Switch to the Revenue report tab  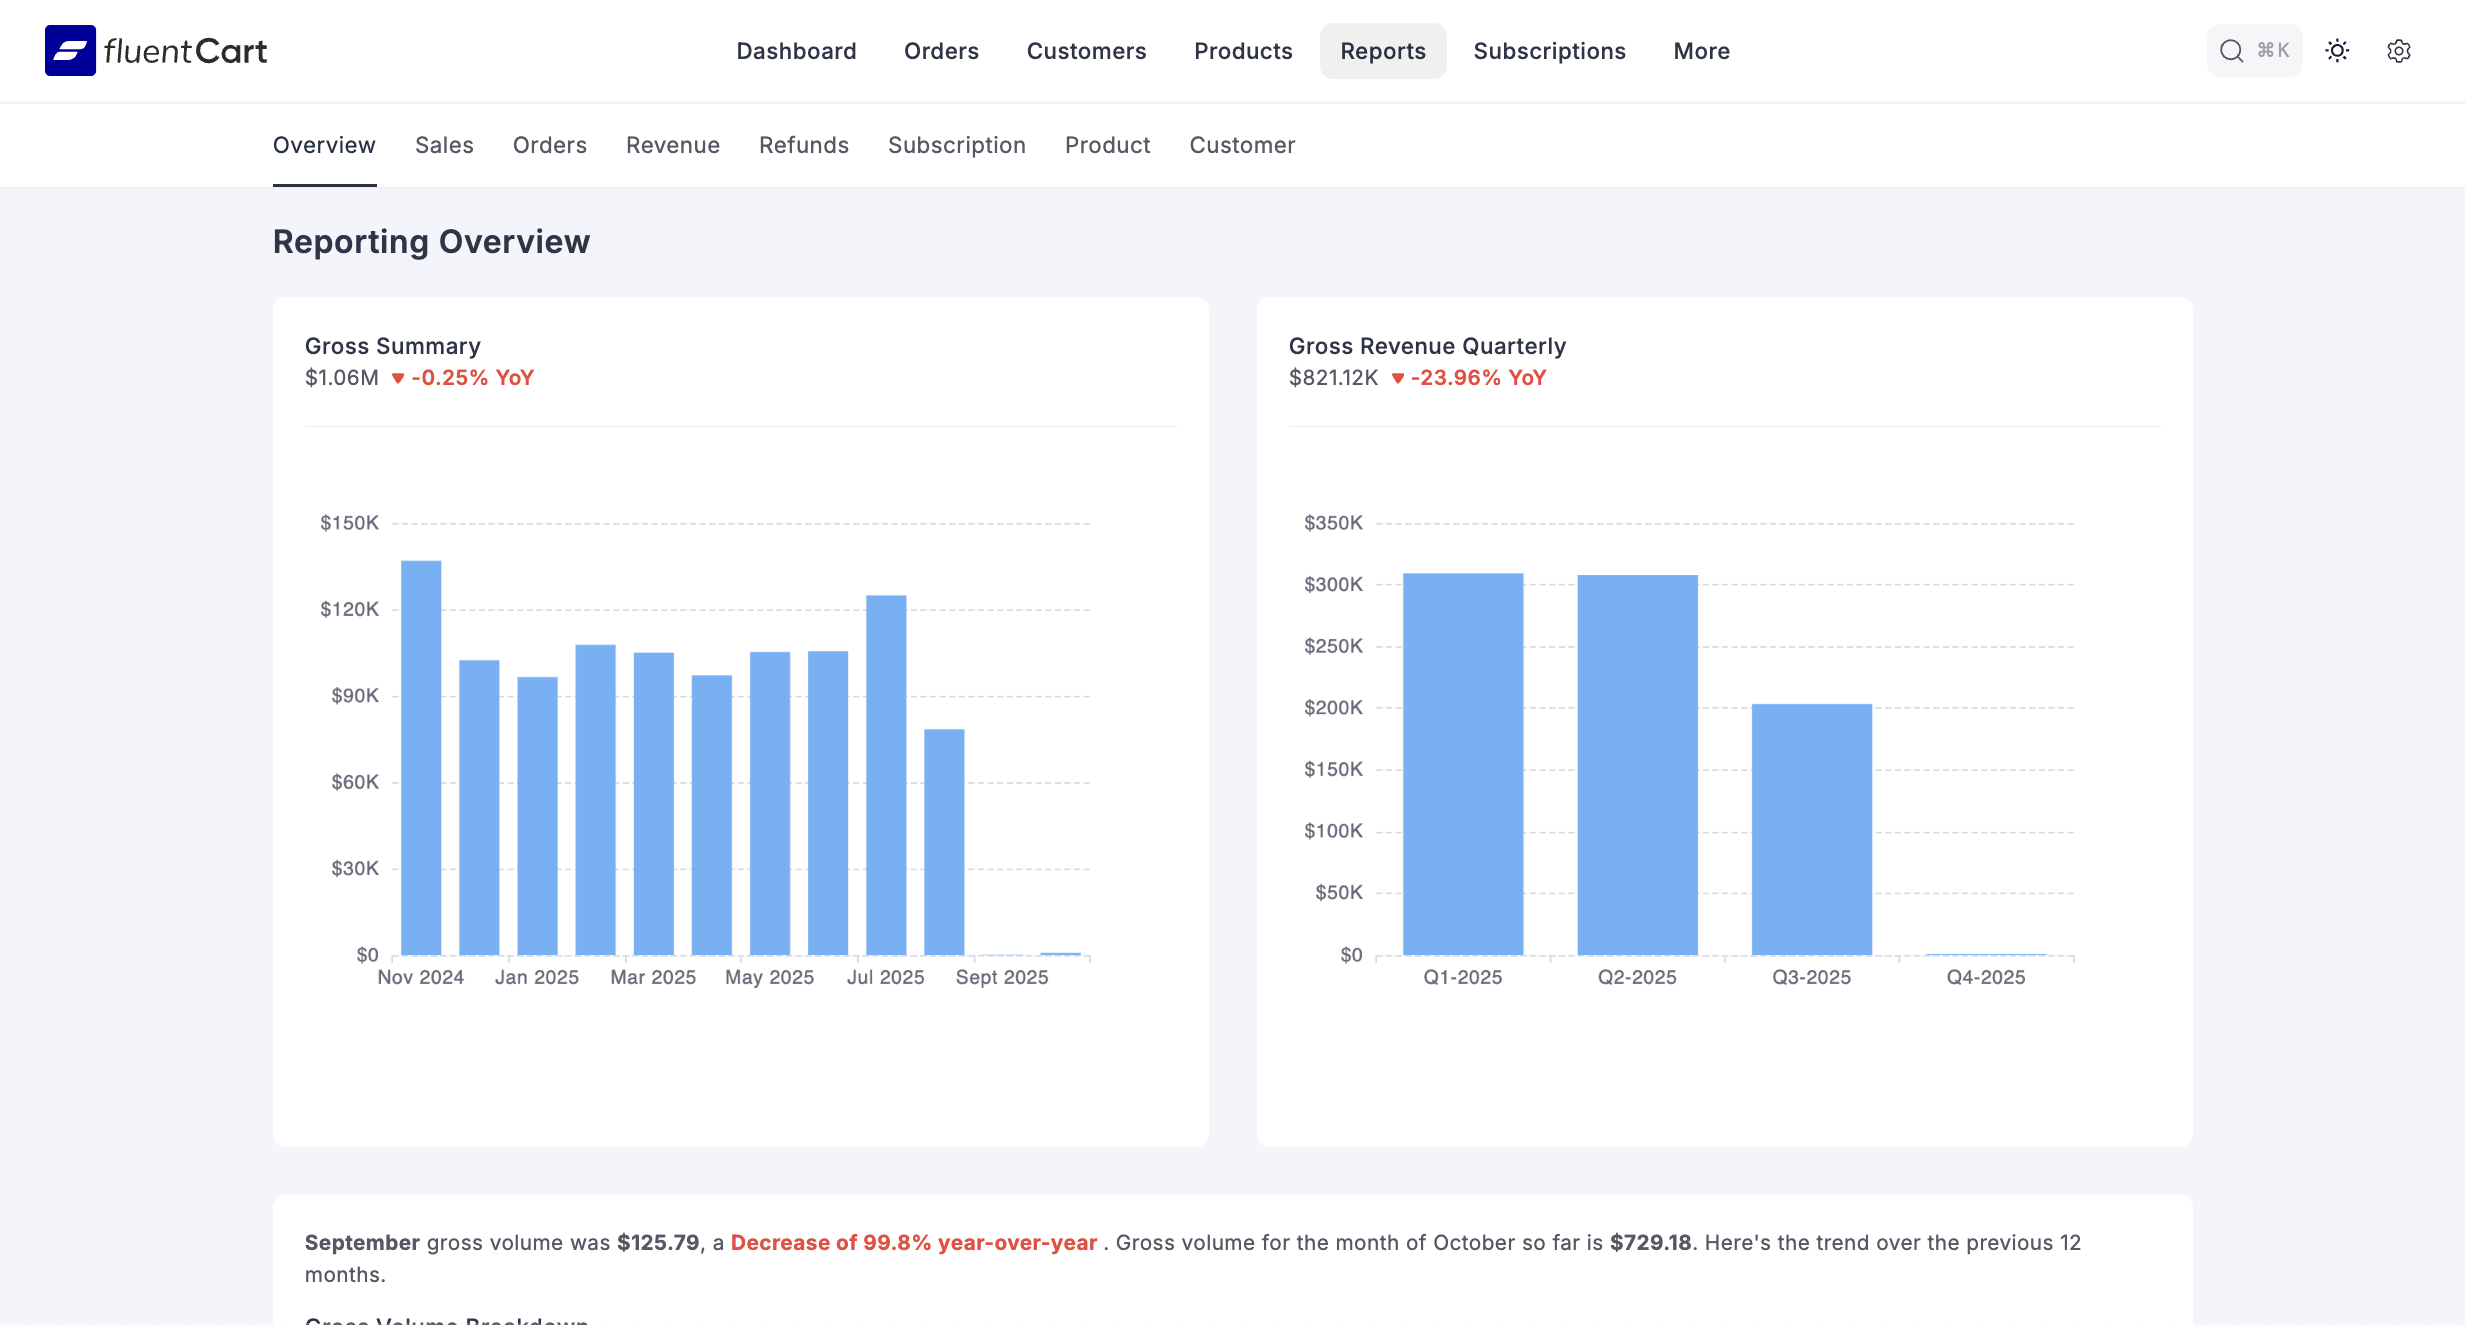(x=672, y=145)
